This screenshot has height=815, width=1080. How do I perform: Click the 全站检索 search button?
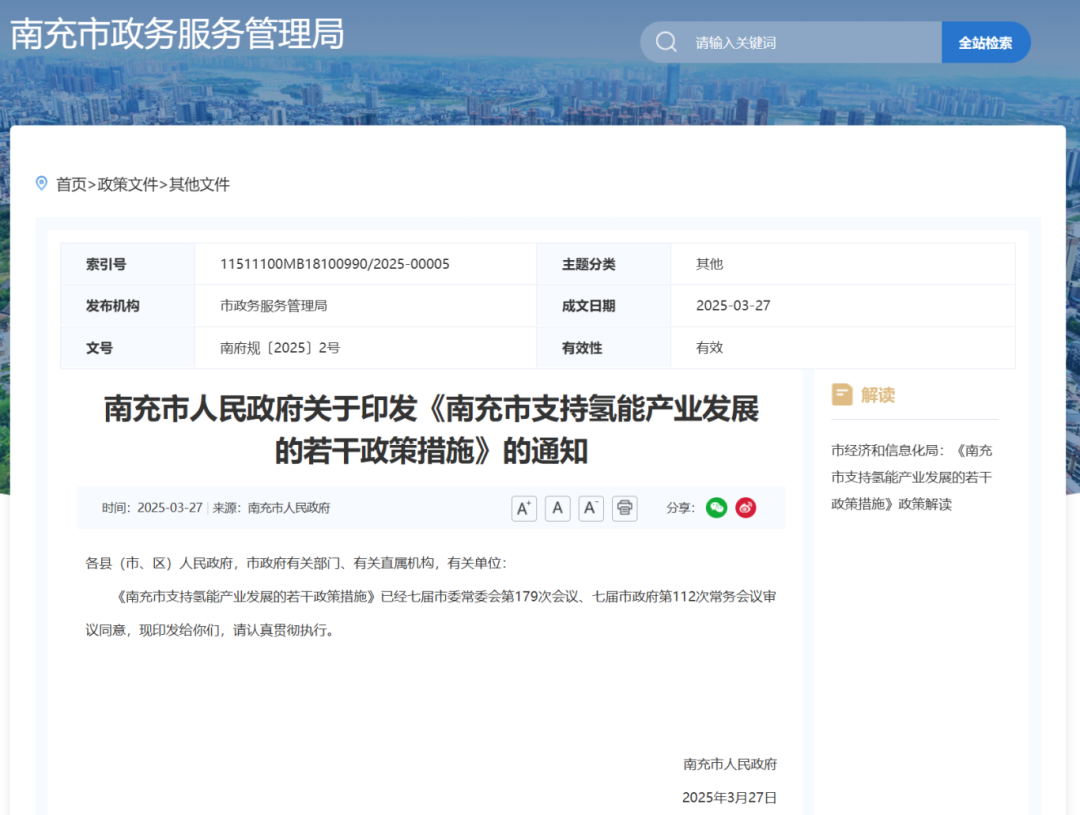click(985, 43)
